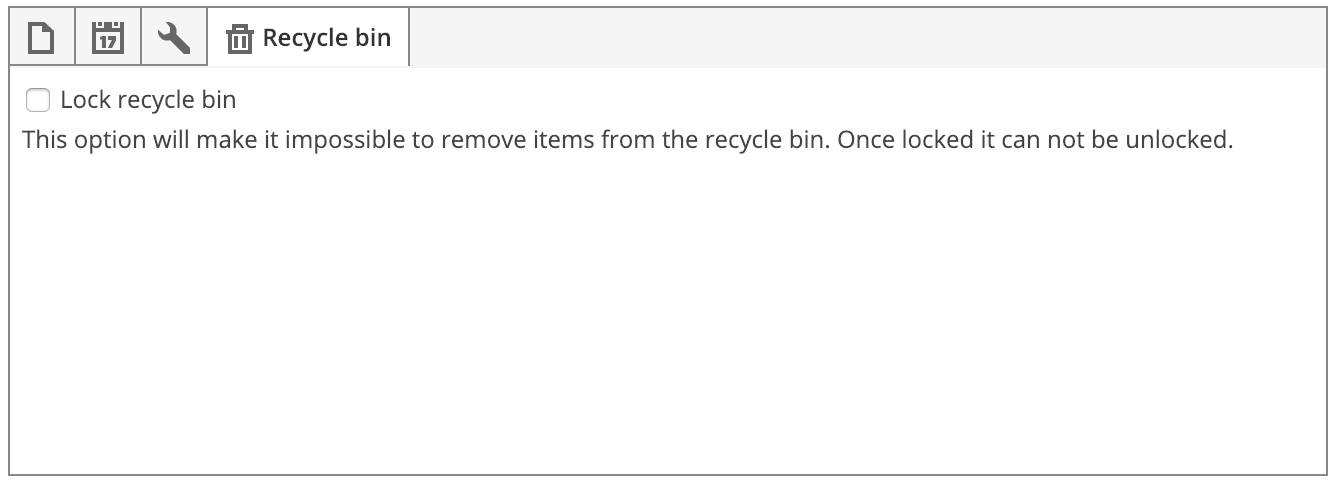Tick the box beside Lock recycle bin
This screenshot has width=1338, height=486.
click(38, 100)
